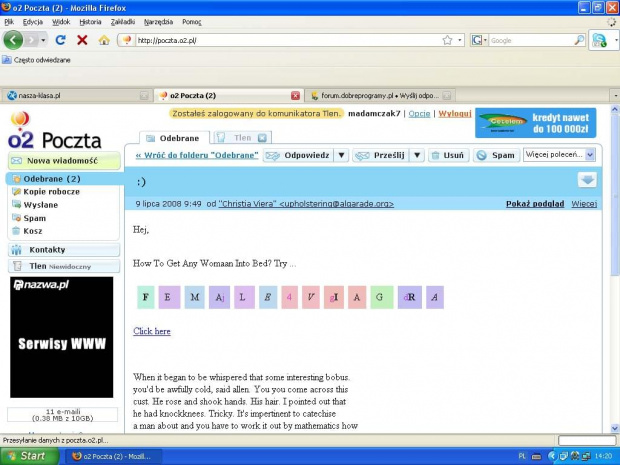
Task: Click the Prześlij forward button
Action: click(x=380, y=155)
